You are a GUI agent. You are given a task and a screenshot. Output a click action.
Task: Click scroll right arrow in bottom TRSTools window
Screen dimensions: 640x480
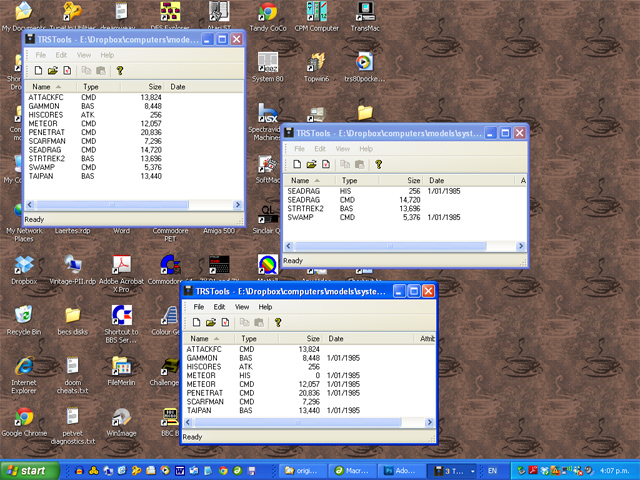point(429,422)
